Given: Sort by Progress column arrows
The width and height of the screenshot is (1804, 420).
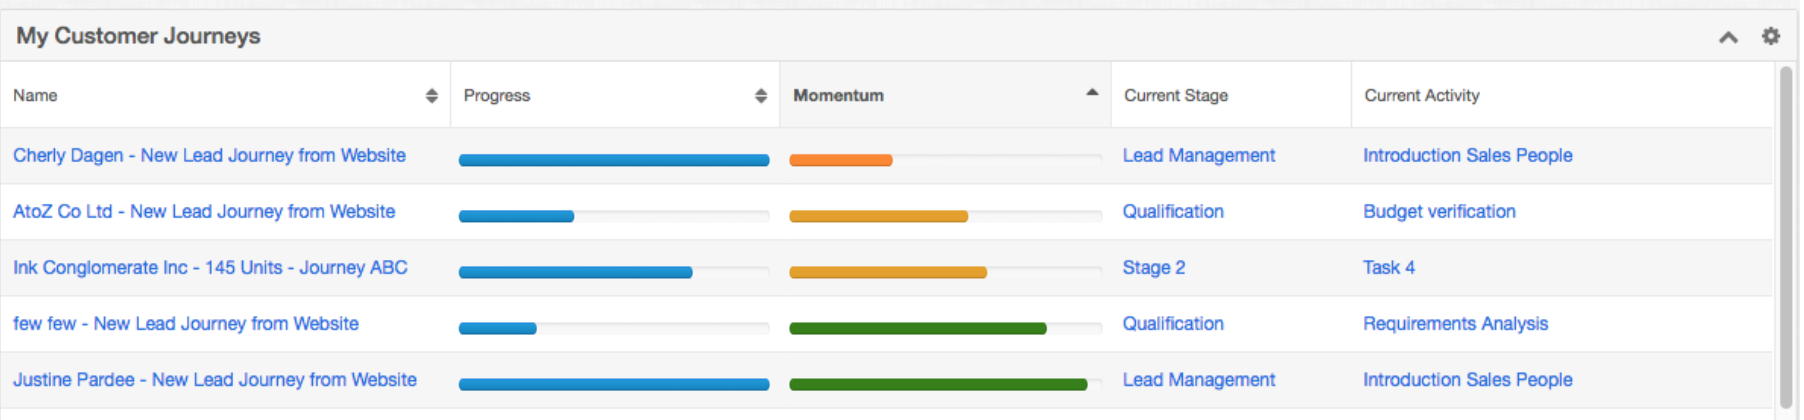Looking at the screenshot, I should point(760,95).
